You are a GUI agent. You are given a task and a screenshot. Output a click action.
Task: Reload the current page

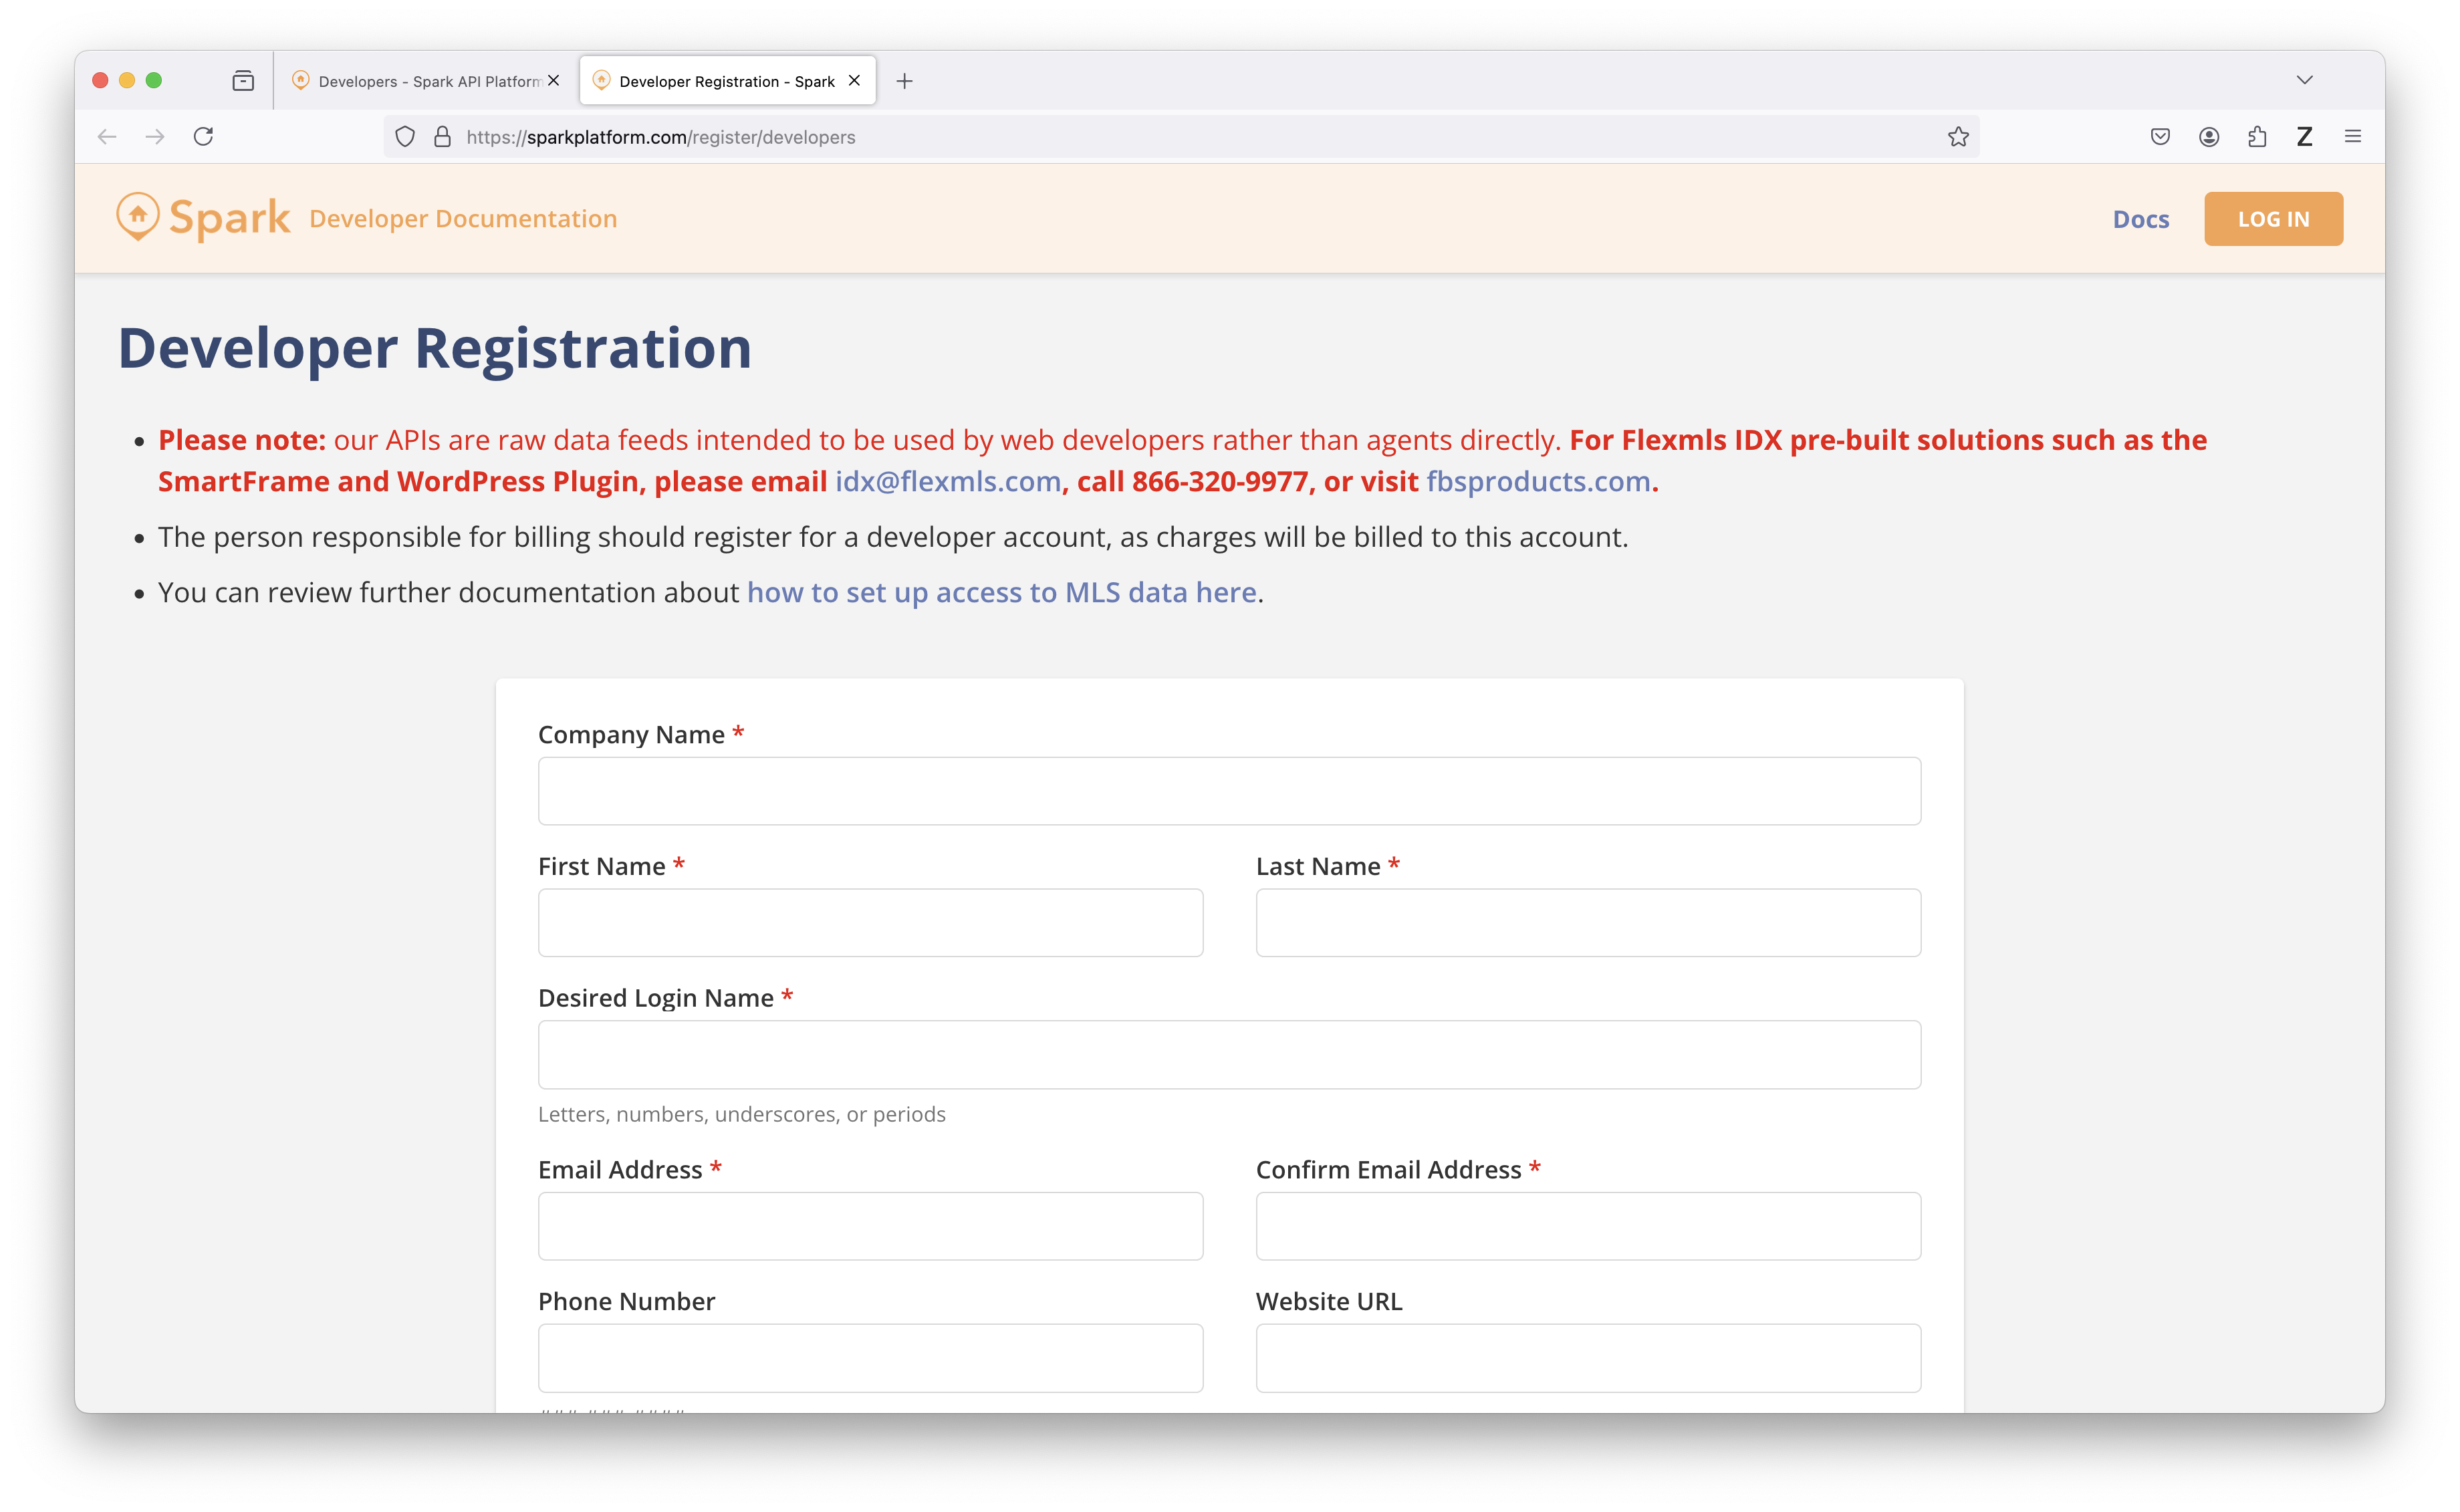click(x=203, y=137)
